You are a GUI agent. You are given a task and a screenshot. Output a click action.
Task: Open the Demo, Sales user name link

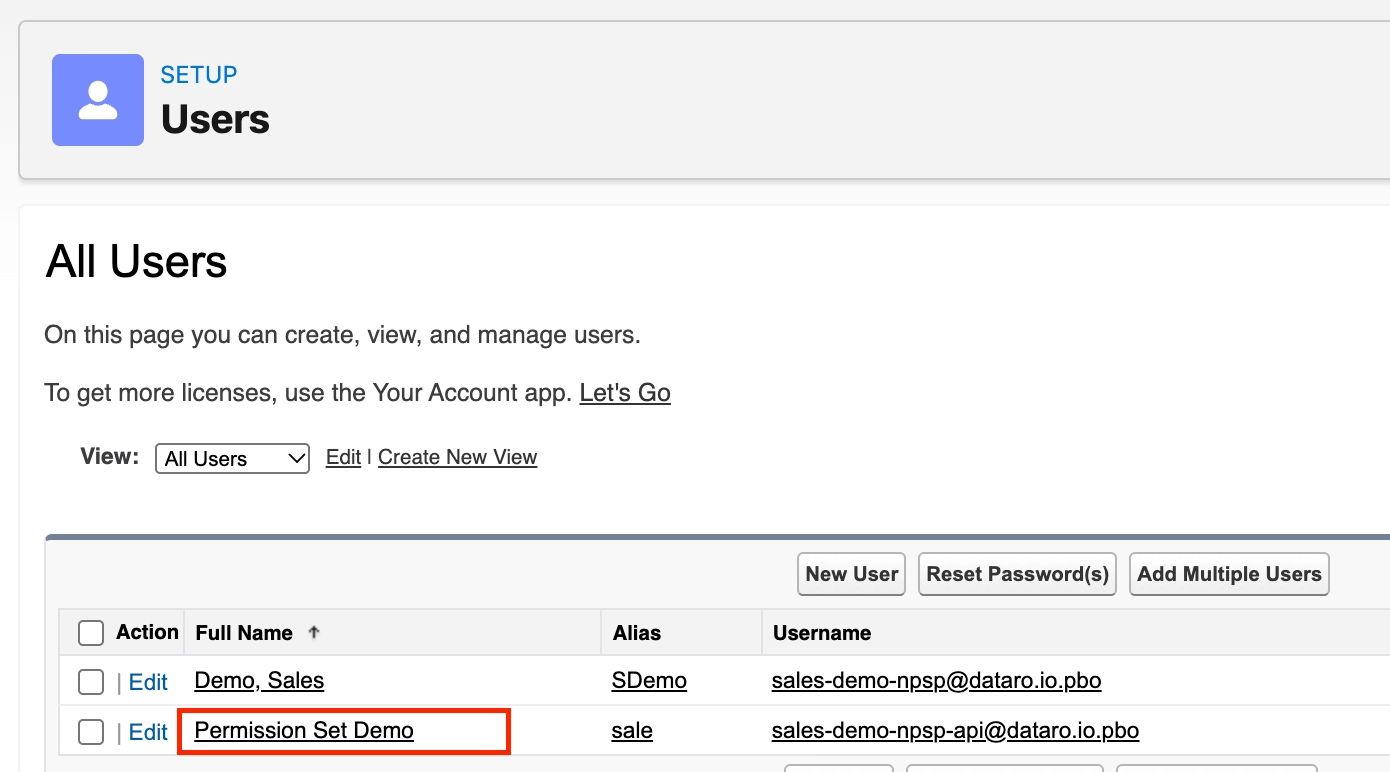point(259,681)
